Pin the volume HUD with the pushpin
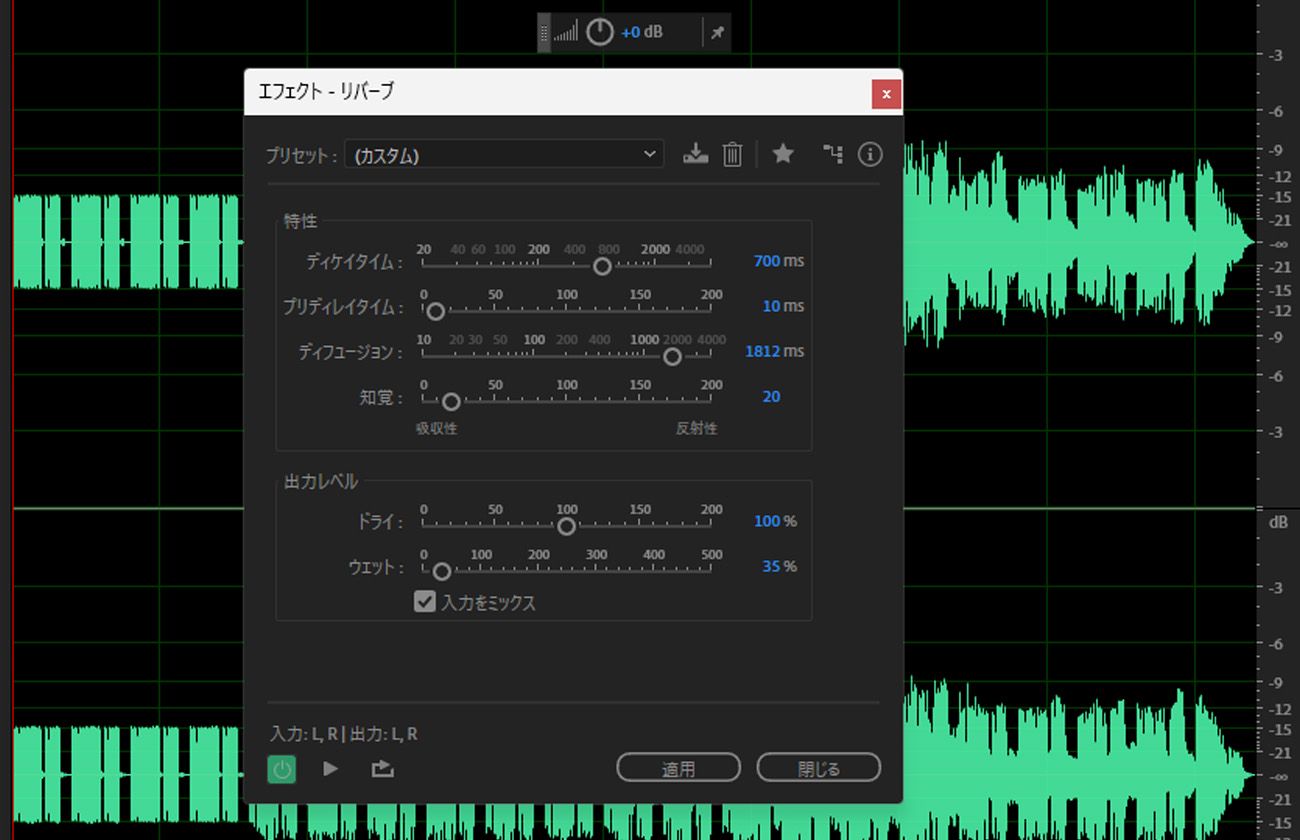The image size is (1300, 840). click(x=718, y=33)
